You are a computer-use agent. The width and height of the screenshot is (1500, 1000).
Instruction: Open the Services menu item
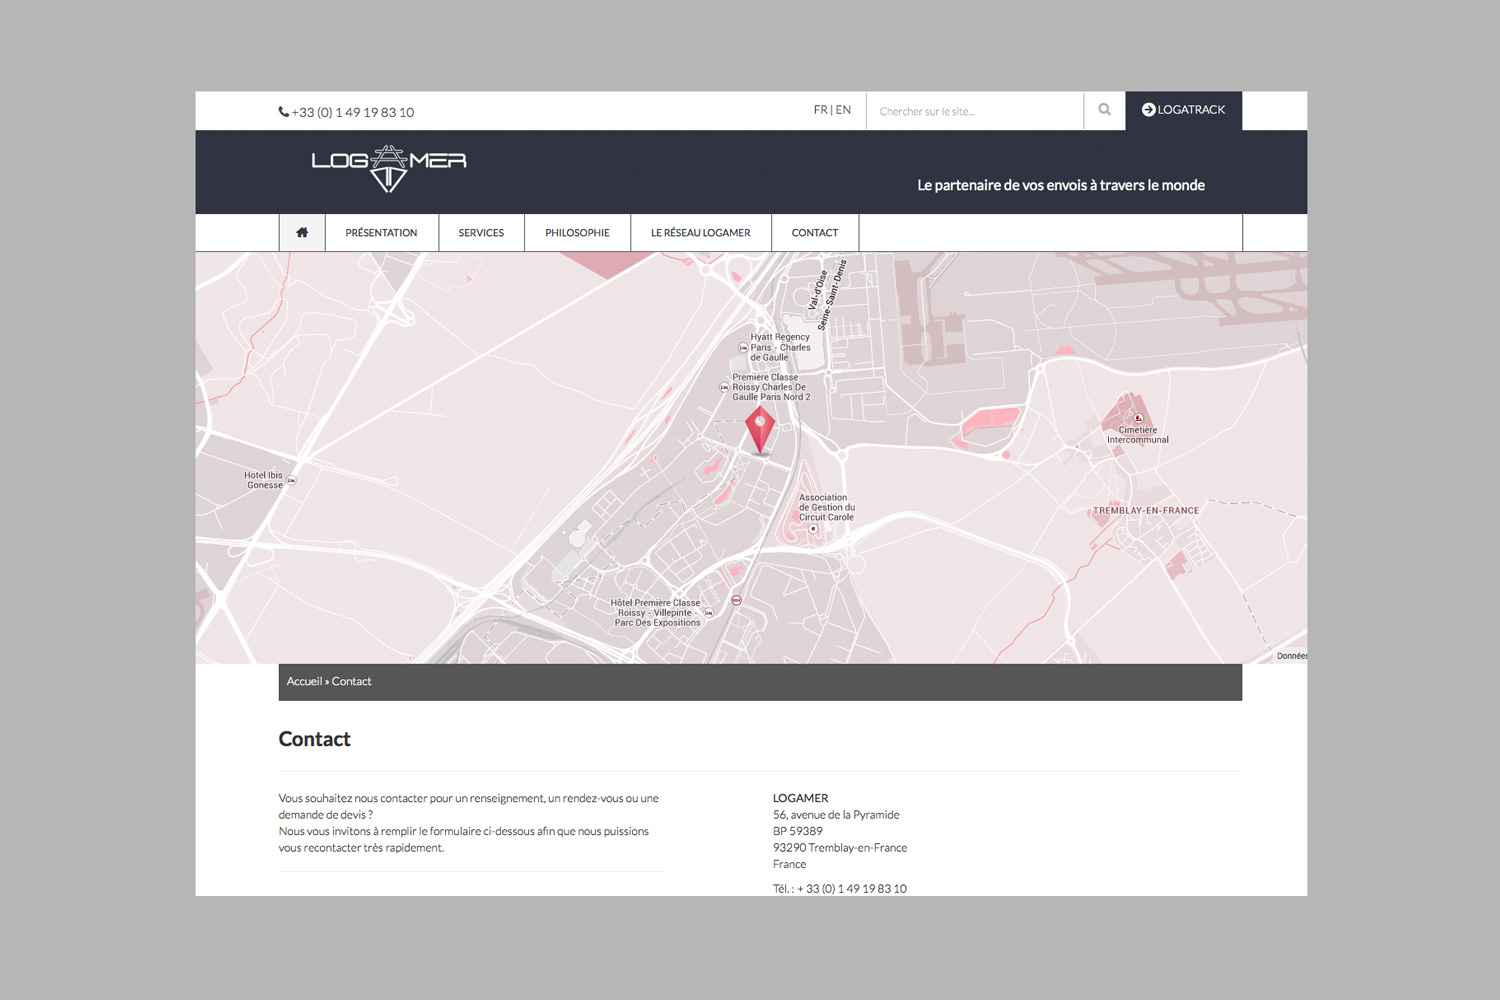[481, 233]
